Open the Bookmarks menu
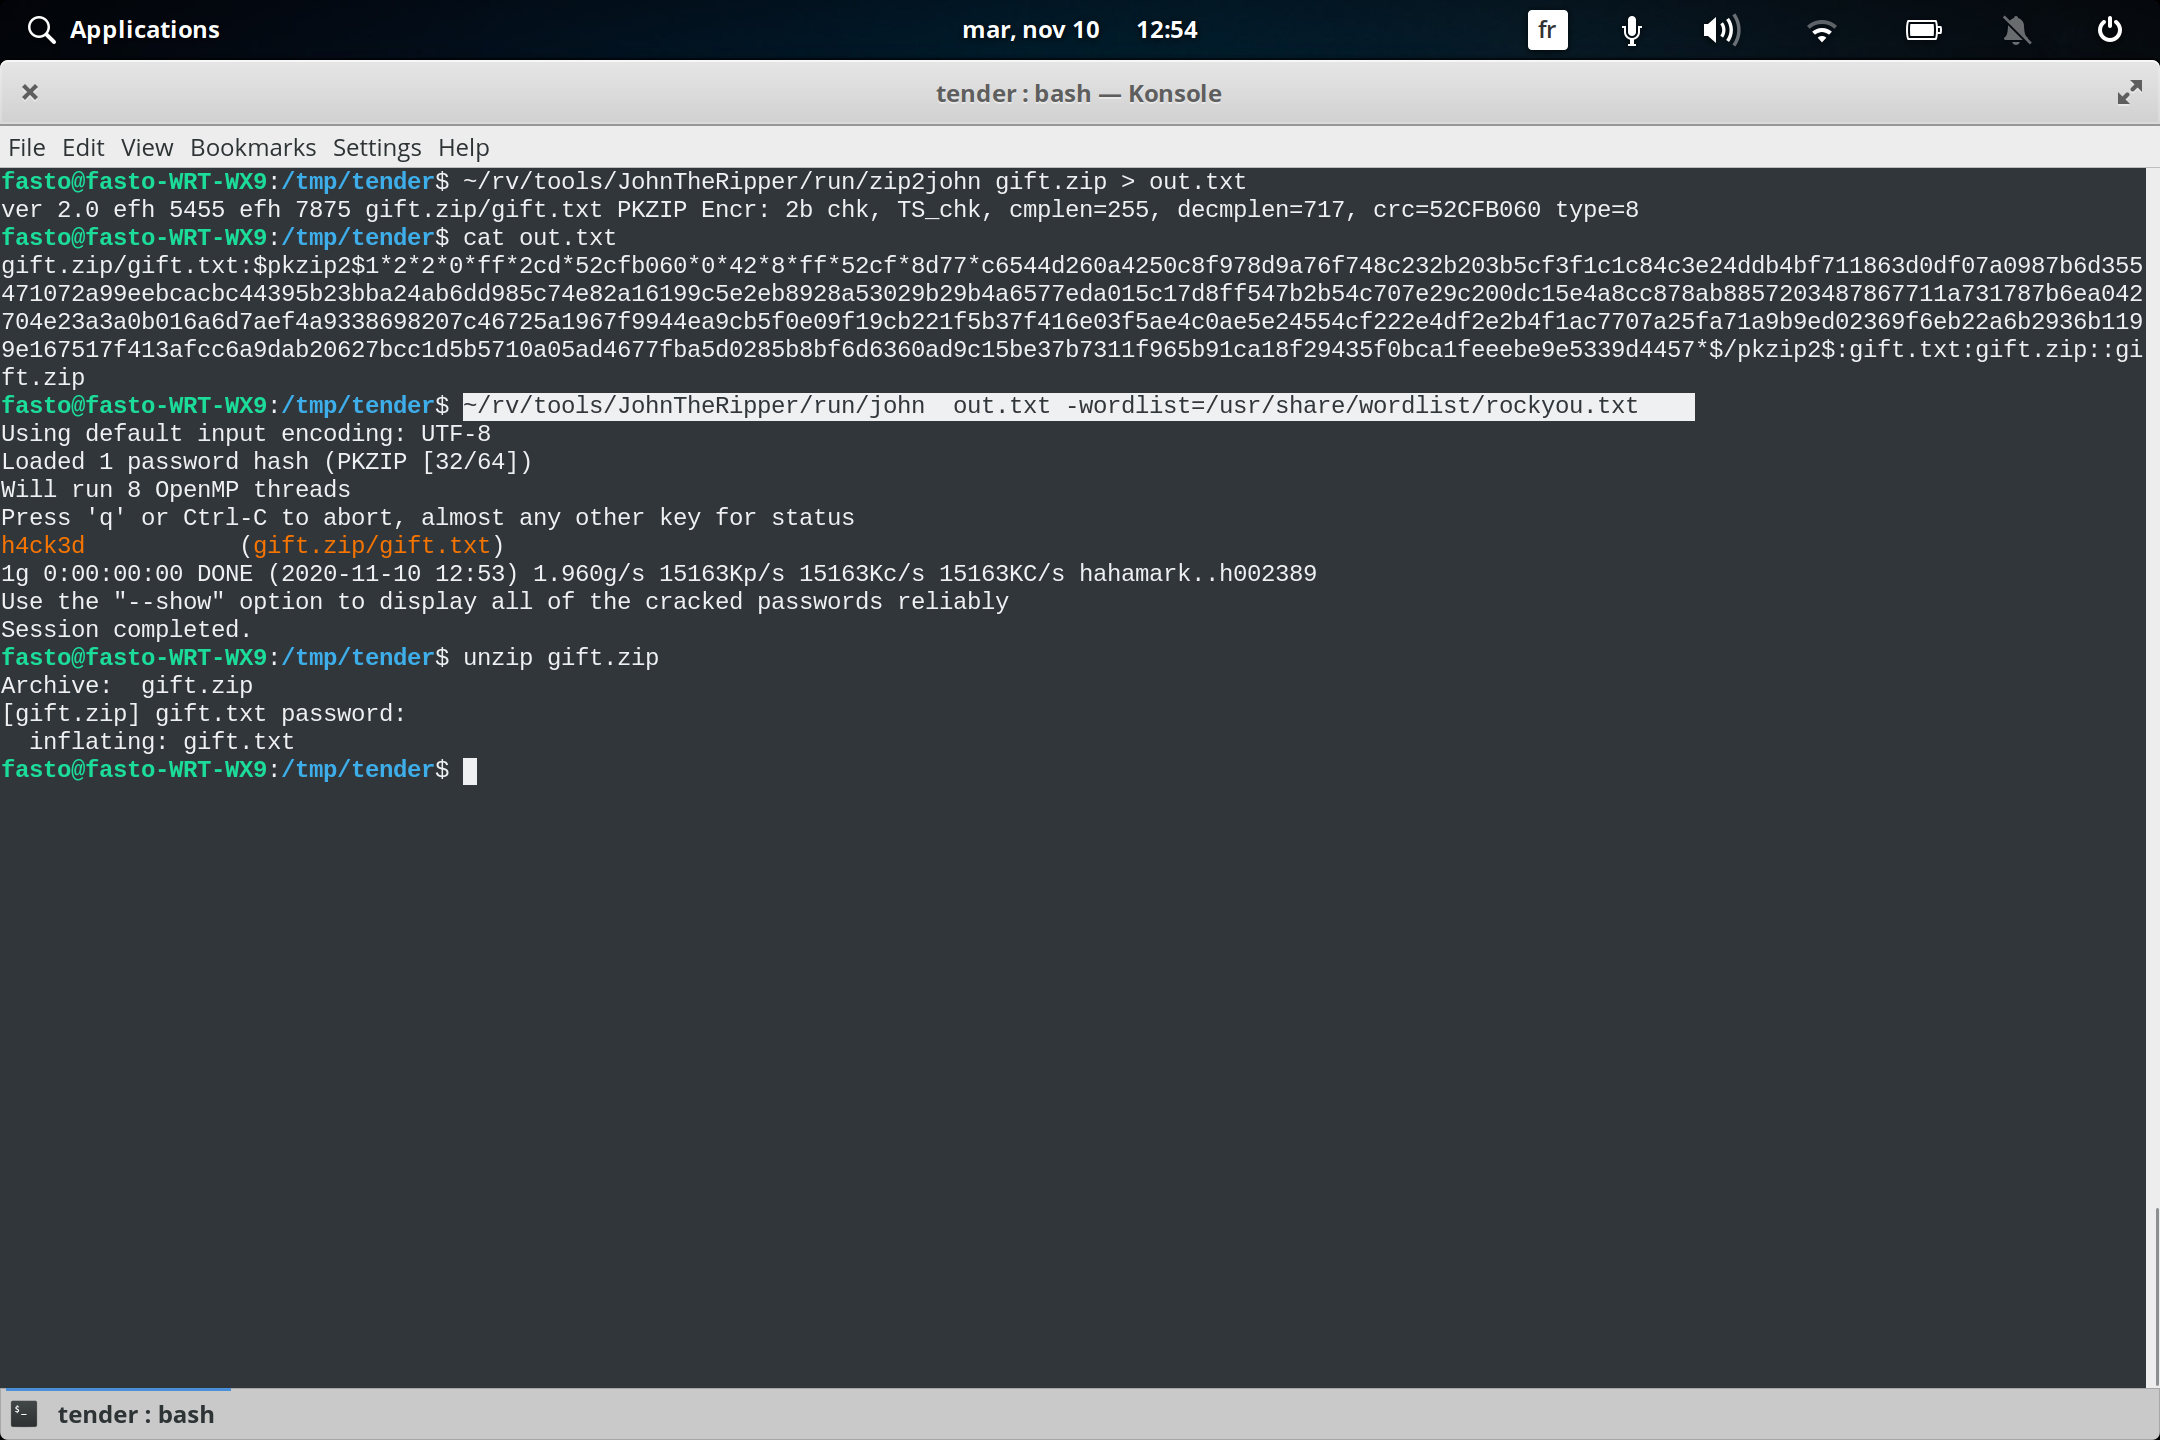The width and height of the screenshot is (2160, 1440). pos(252,147)
